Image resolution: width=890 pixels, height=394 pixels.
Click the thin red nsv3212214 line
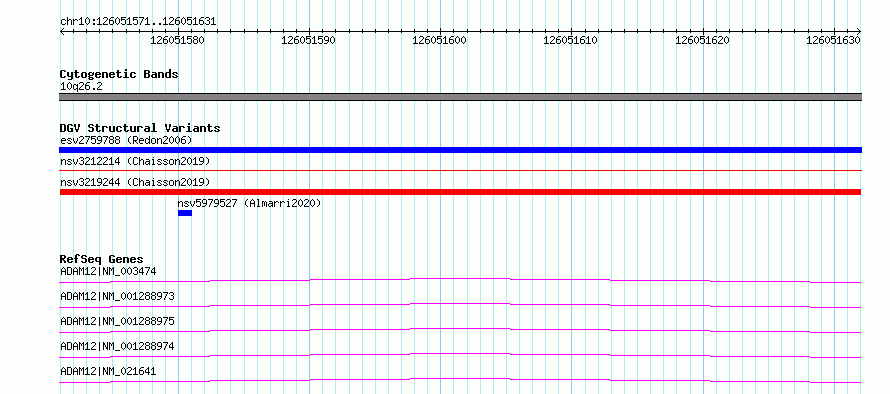pos(460,170)
